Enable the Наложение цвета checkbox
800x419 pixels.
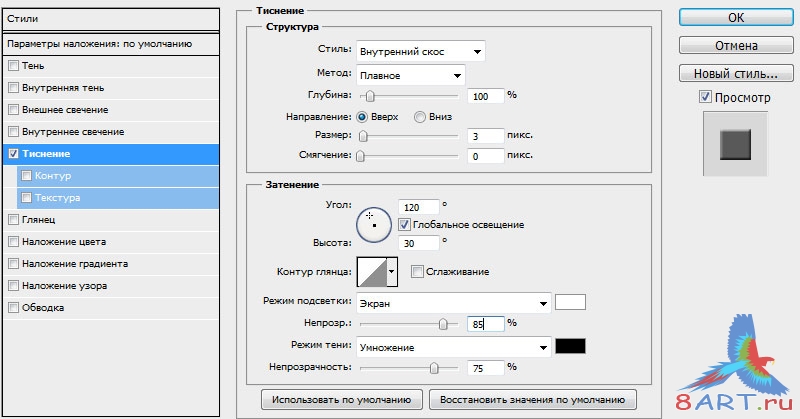tap(14, 241)
